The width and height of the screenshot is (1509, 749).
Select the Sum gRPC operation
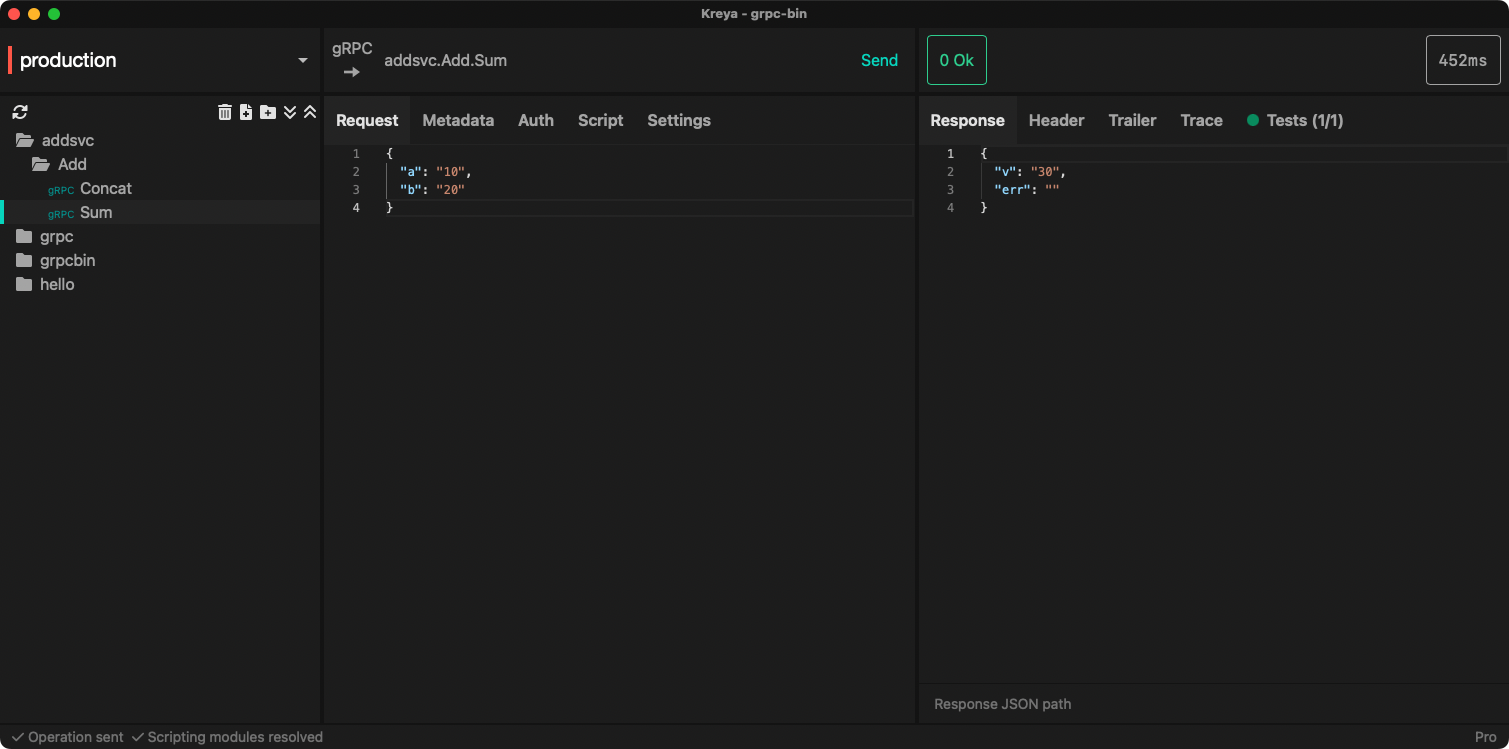[x=160, y=212]
